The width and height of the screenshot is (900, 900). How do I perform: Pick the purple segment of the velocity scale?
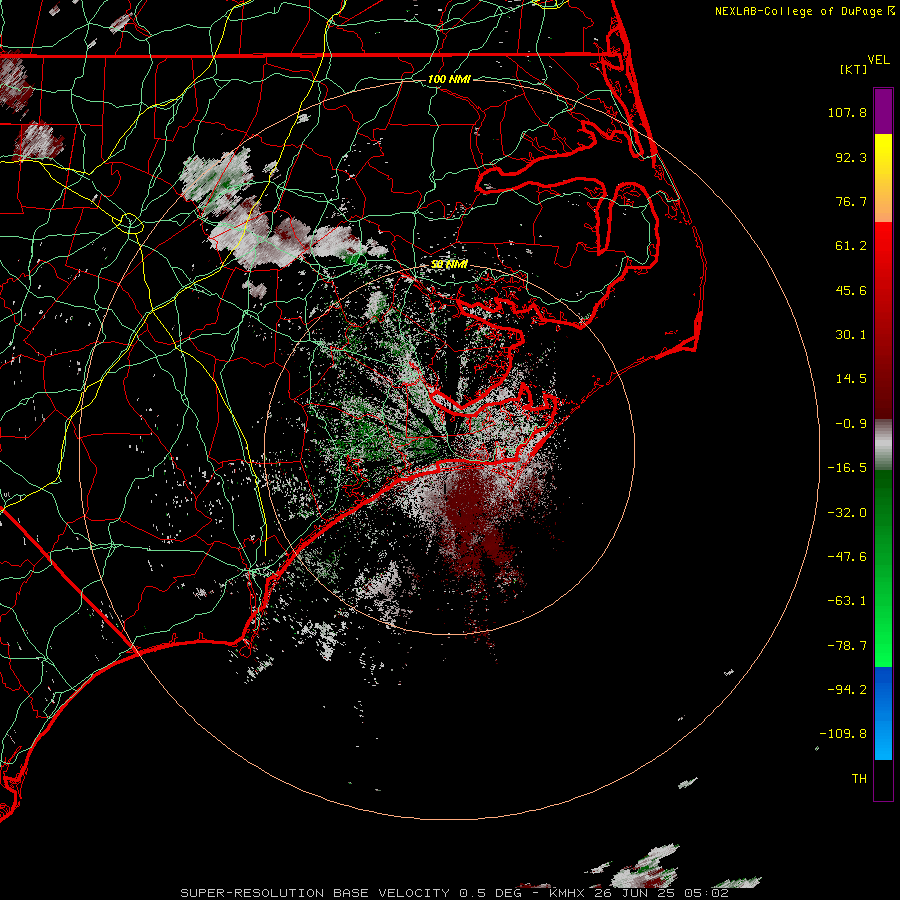click(883, 111)
